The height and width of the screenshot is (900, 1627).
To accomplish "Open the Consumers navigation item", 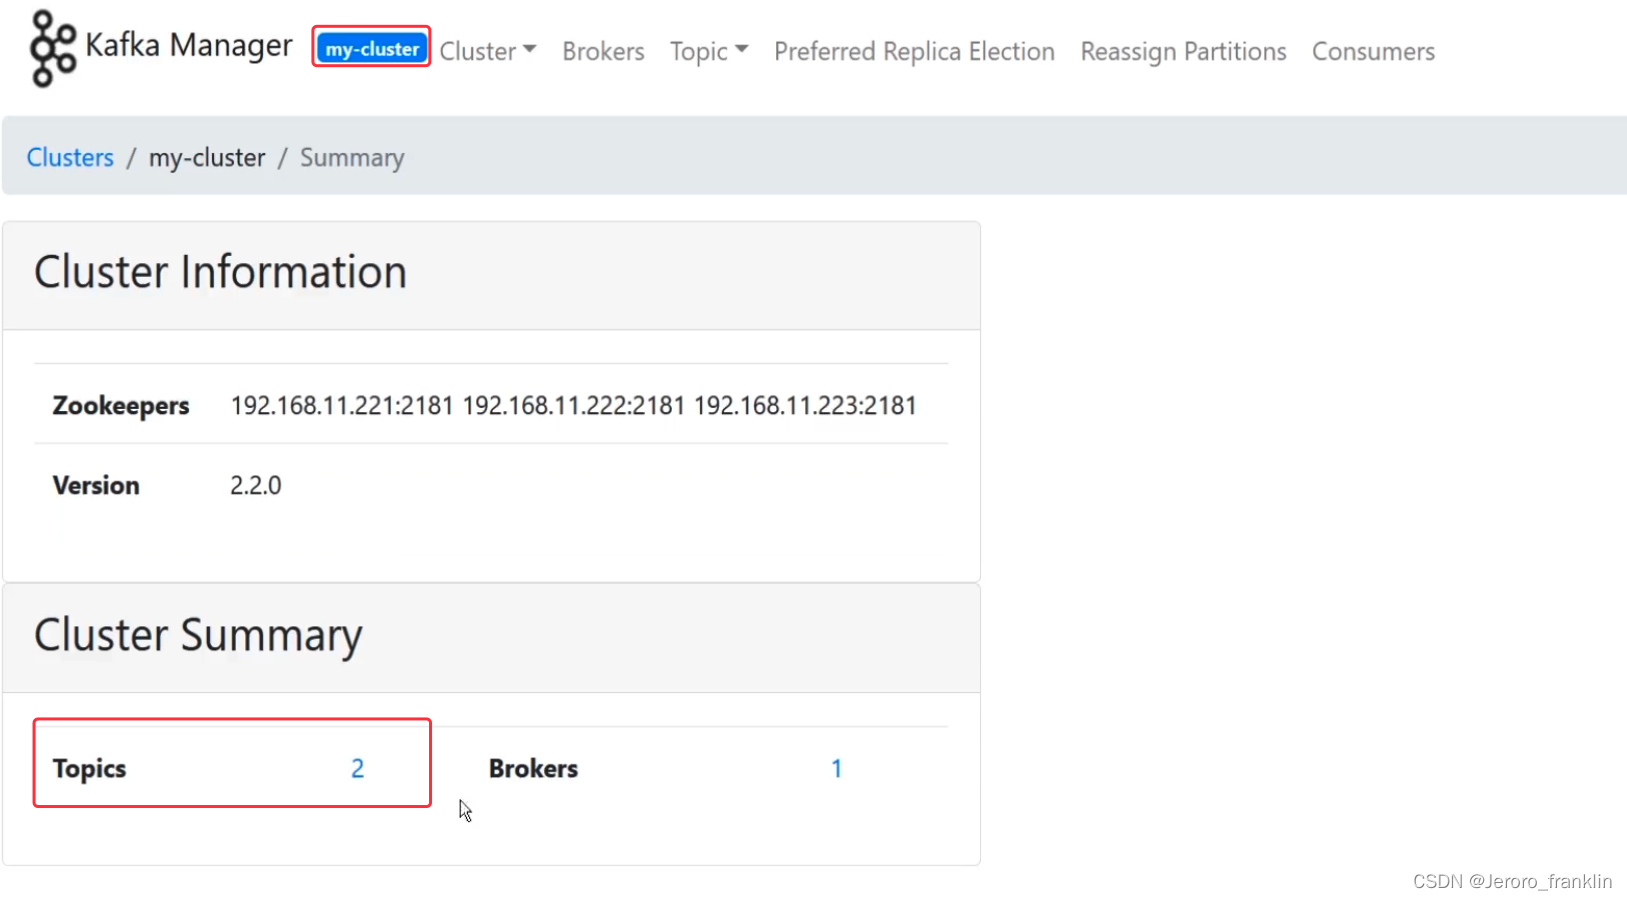I will tap(1373, 51).
